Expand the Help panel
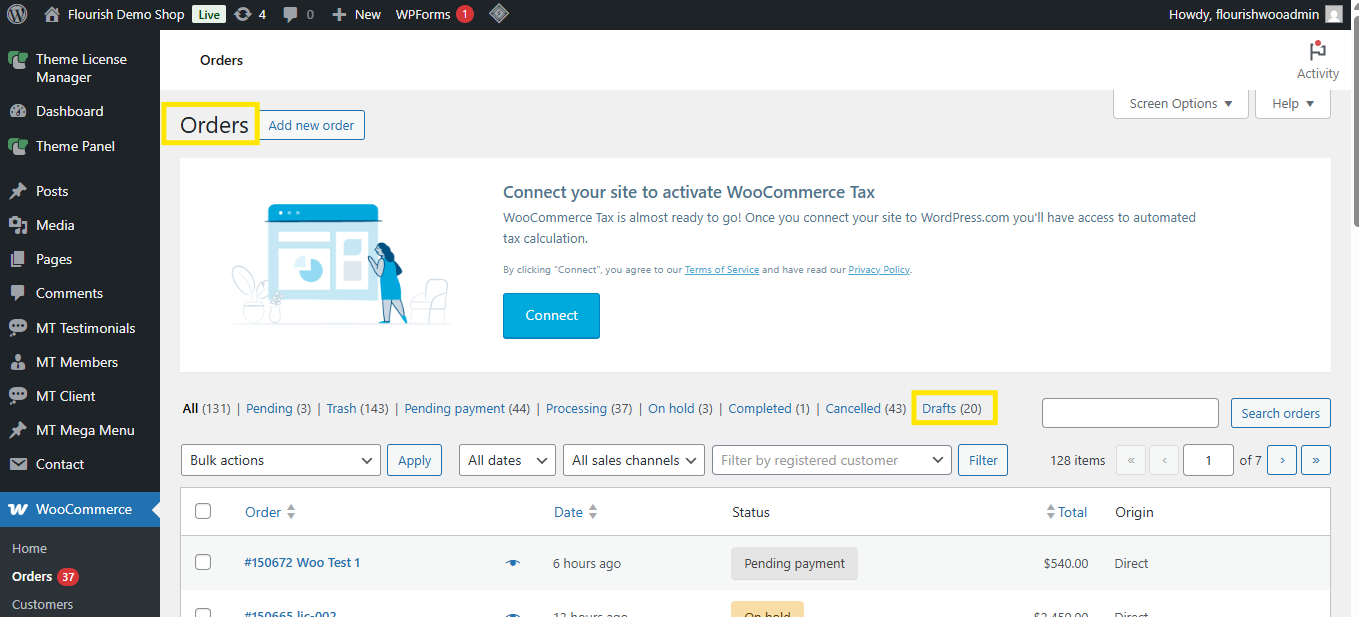The width and height of the screenshot is (1359, 617). (x=1293, y=103)
